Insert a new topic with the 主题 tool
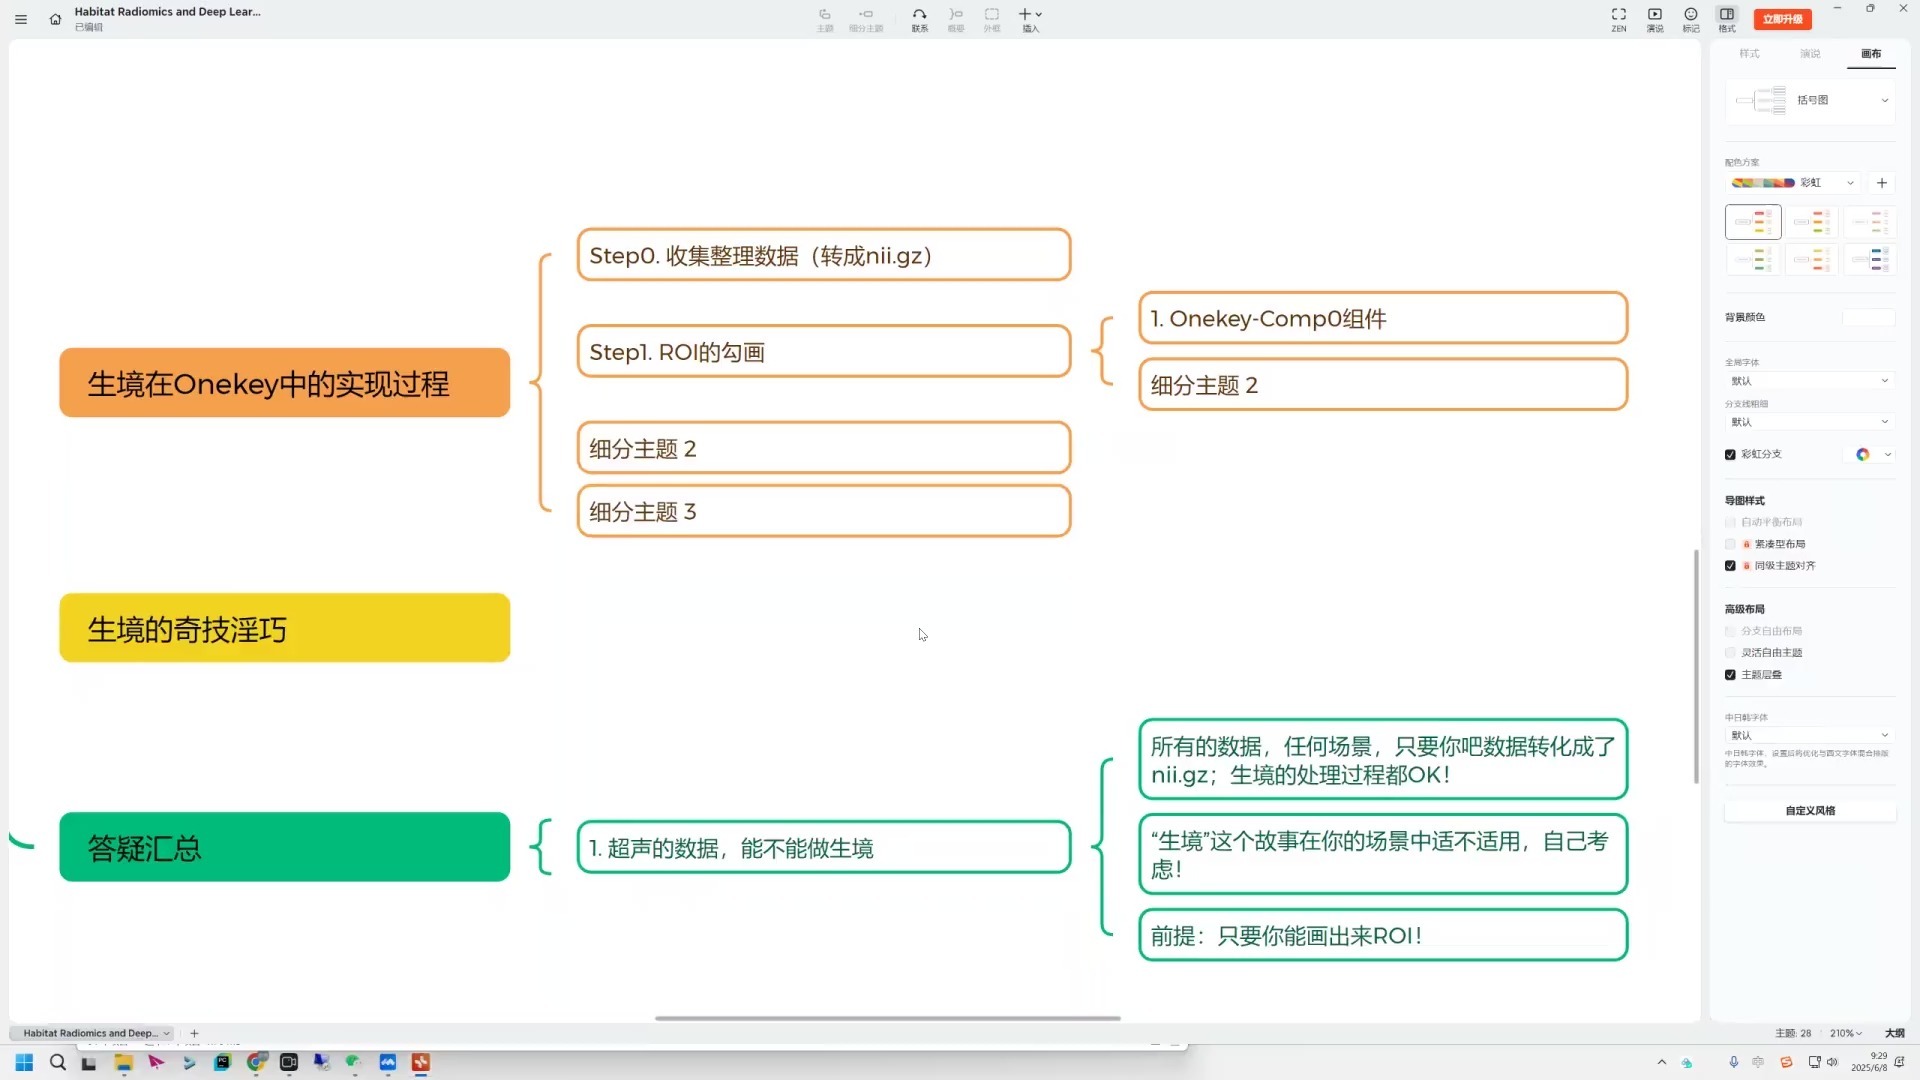This screenshot has width=1920, height=1080. [825, 20]
